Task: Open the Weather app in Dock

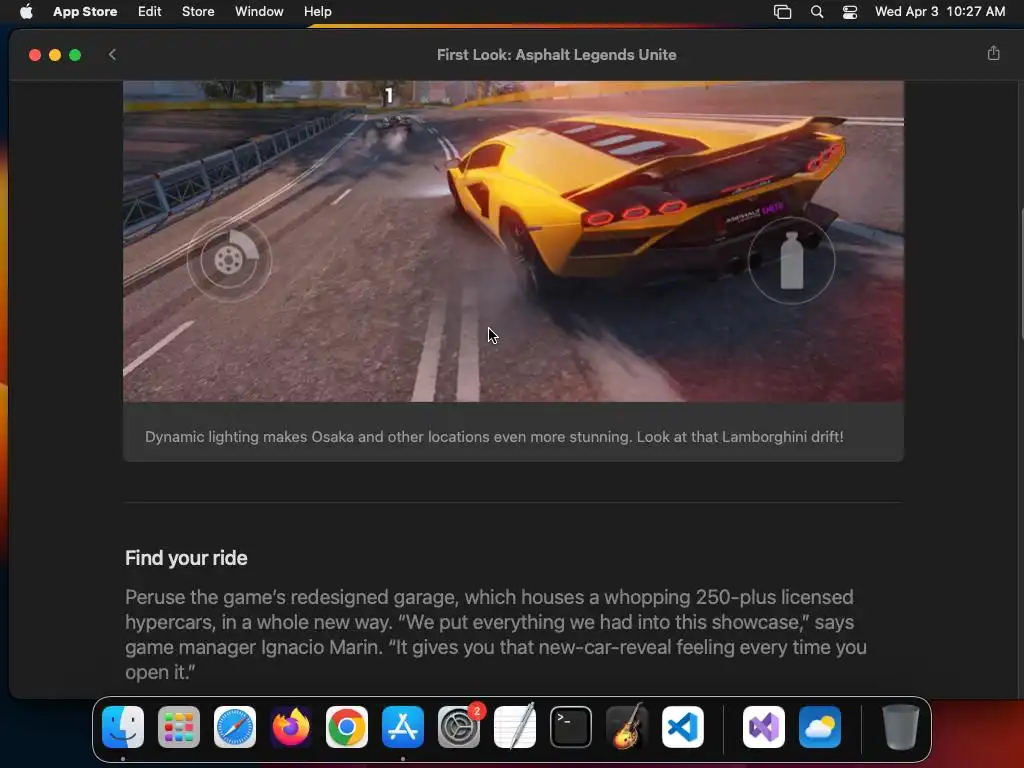Action: (x=820, y=727)
